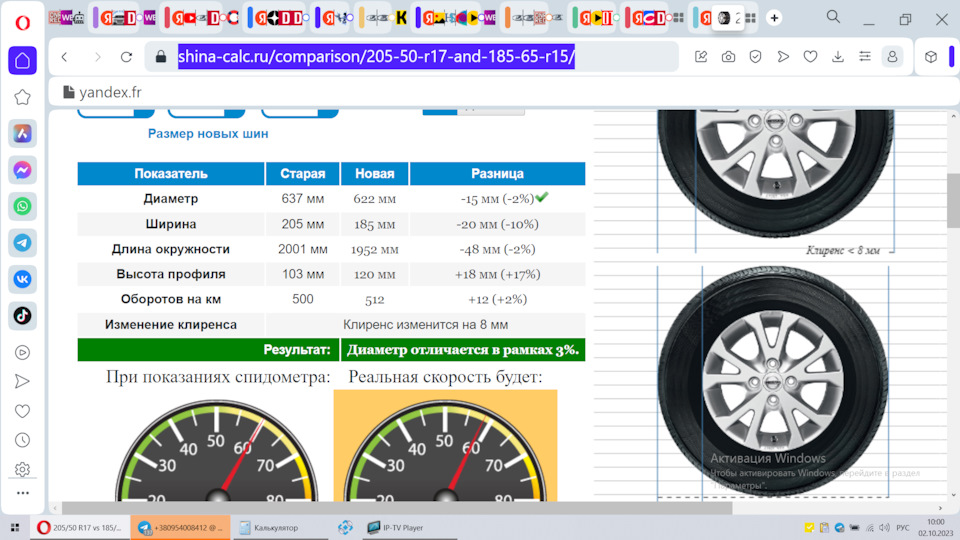960x540 pixels.
Task: Open History clock in sidebar
Action: pos(23,440)
